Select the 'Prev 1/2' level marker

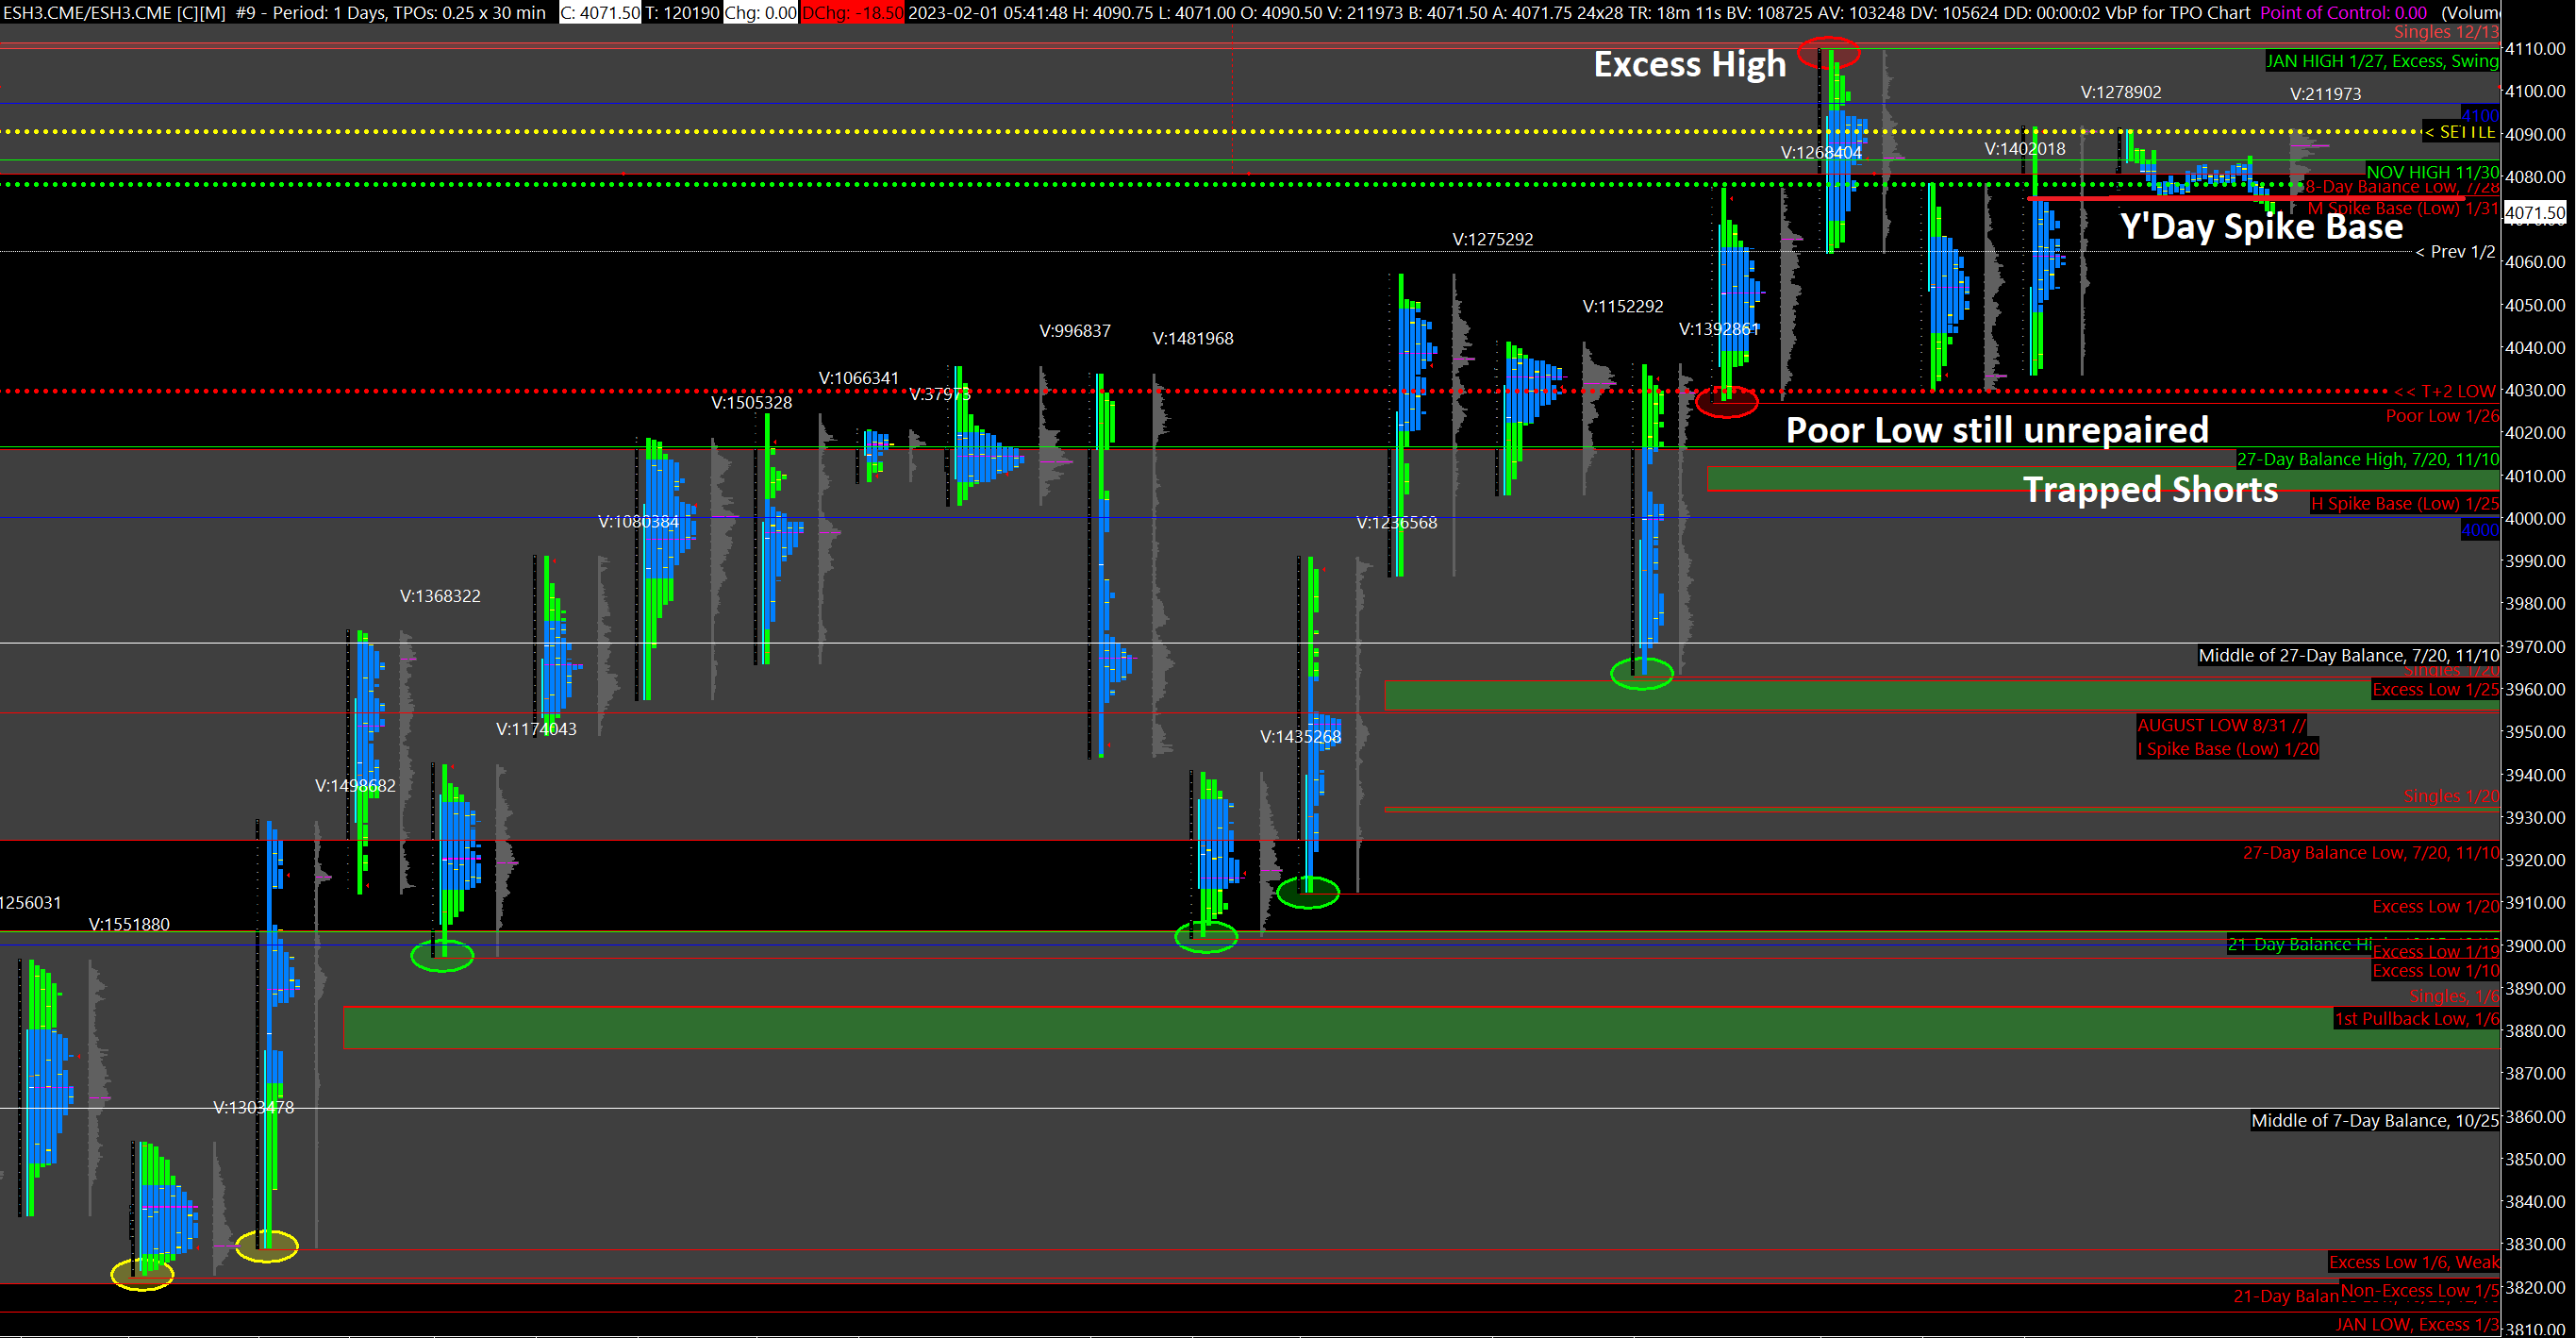tap(2455, 252)
